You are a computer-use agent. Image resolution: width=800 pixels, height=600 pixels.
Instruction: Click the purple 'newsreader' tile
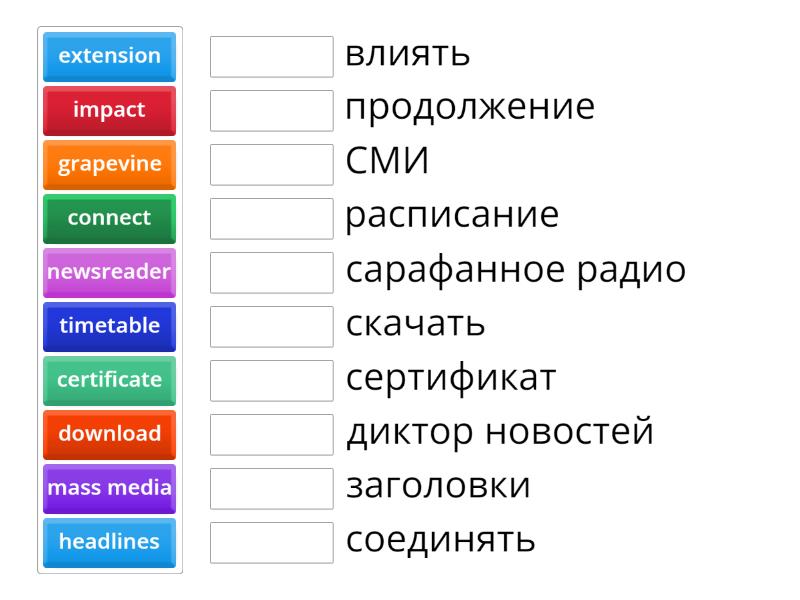point(109,272)
